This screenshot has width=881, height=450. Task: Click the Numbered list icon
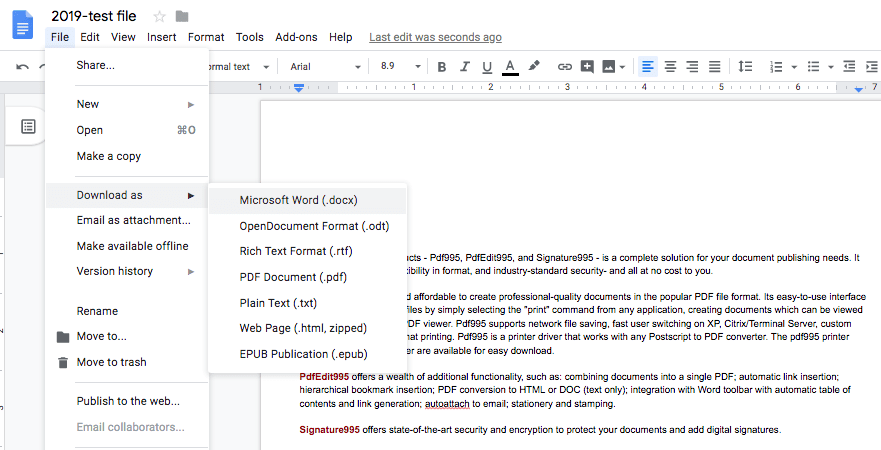tap(776, 67)
